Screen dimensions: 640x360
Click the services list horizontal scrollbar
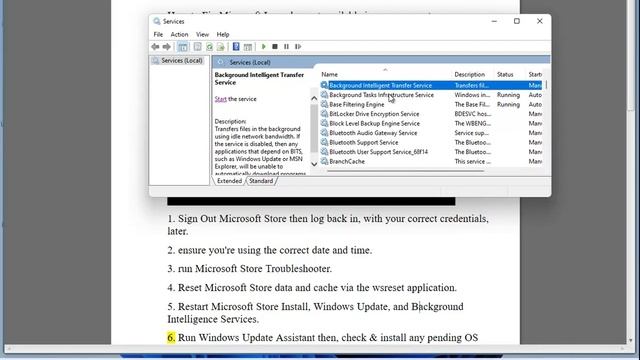[405, 171]
